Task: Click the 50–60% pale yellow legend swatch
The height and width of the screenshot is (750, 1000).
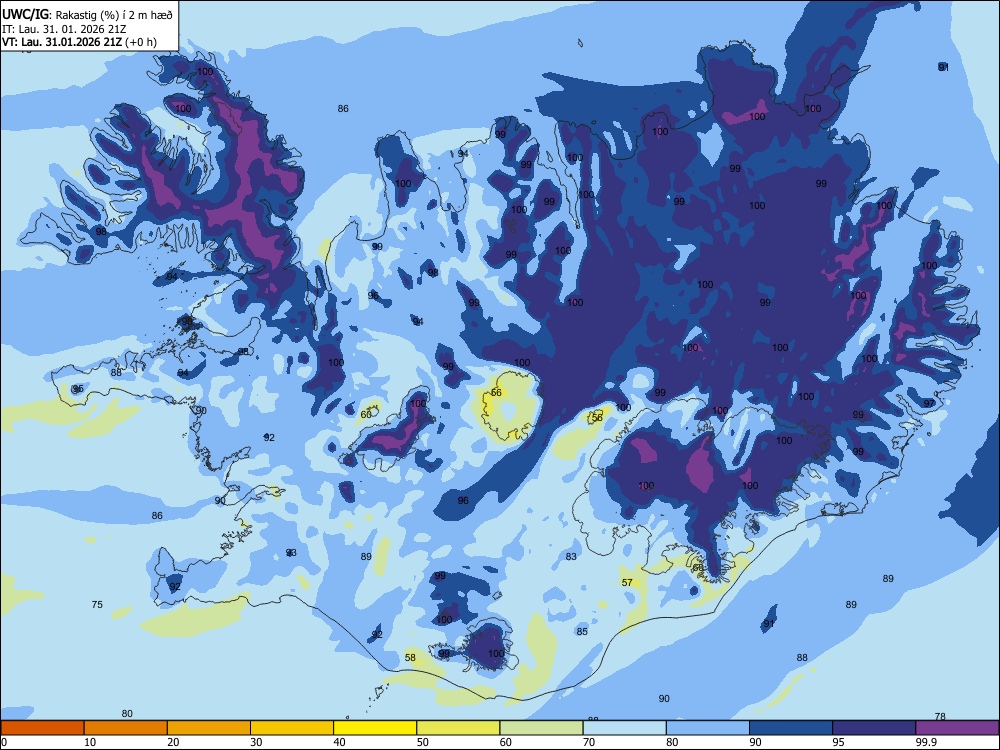Action: (458, 728)
